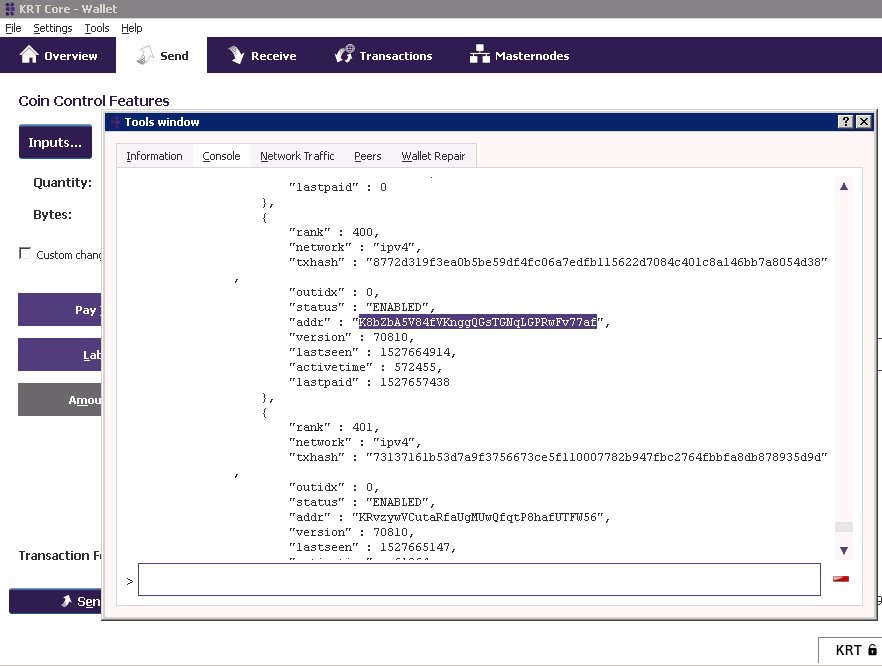The width and height of the screenshot is (882, 666).
Task: Open the Peers tab
Action: click(367, 156)
